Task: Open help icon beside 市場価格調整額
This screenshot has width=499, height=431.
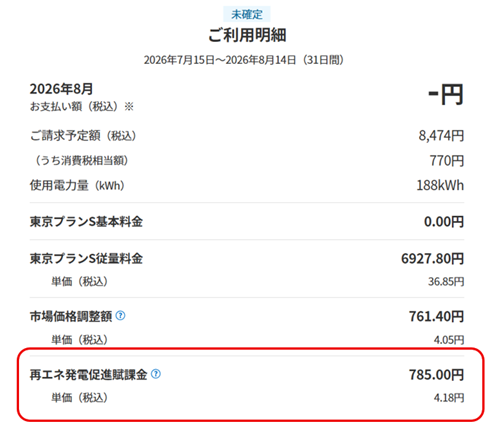Action: [120, 315]
